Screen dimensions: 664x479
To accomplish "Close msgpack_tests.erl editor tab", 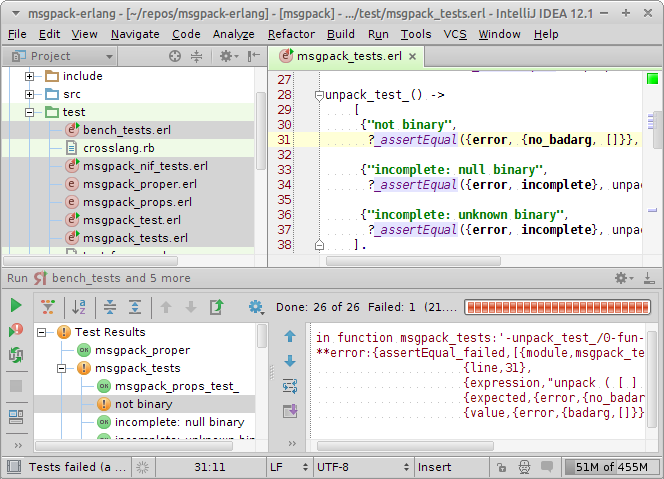I will (412, 56).
